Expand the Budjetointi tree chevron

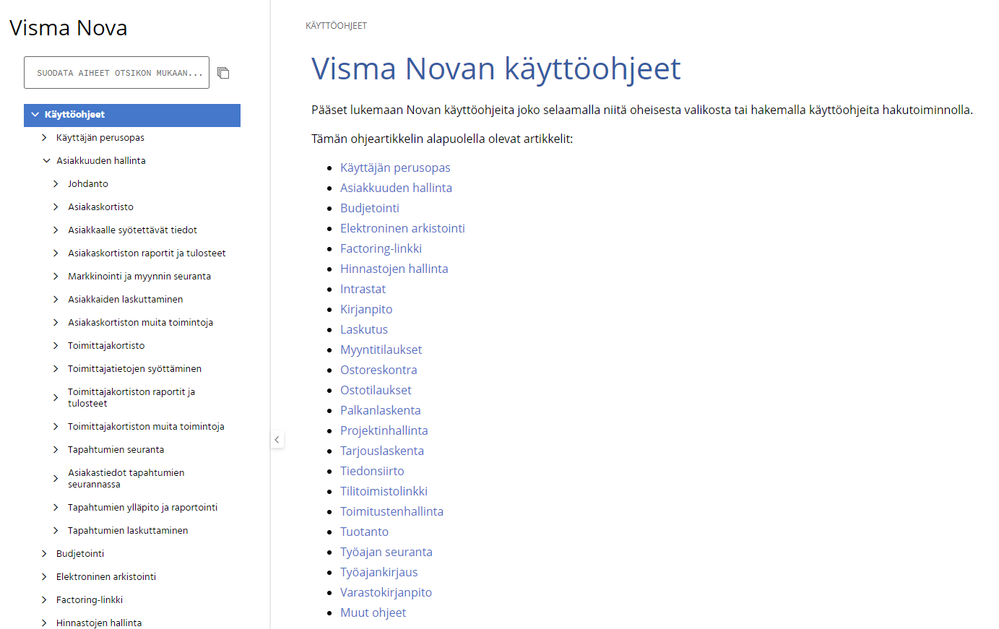[44, 553]
